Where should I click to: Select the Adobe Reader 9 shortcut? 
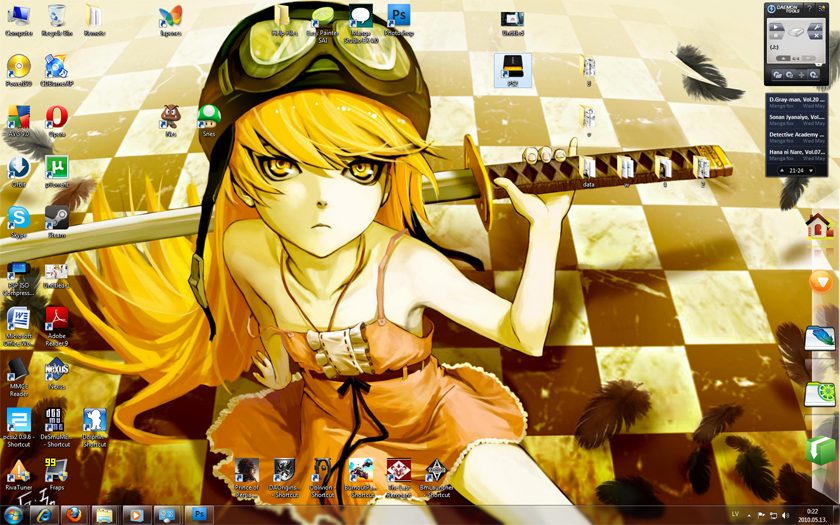pos(56,327)
